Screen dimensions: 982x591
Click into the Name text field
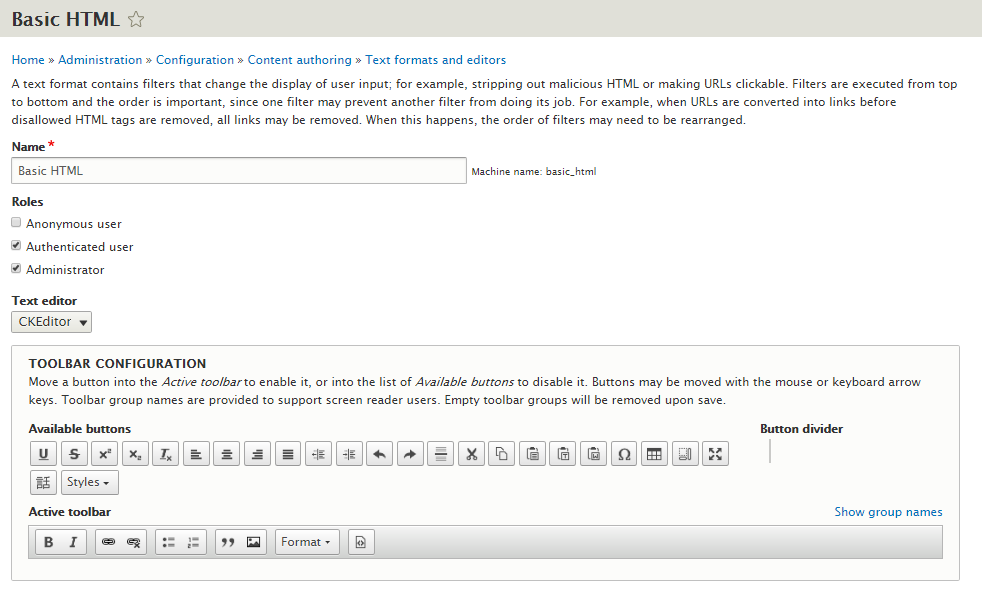tap(239, 170)
